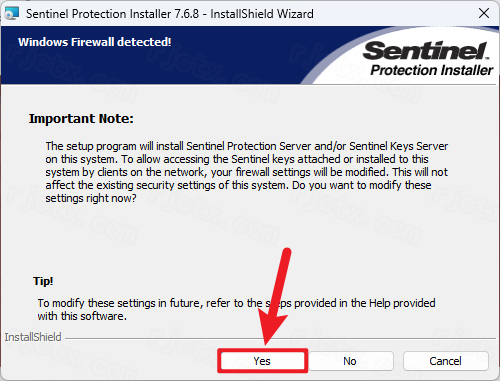Click the separator line beside InstallShield
500x381 pixels.
[281, 339]
